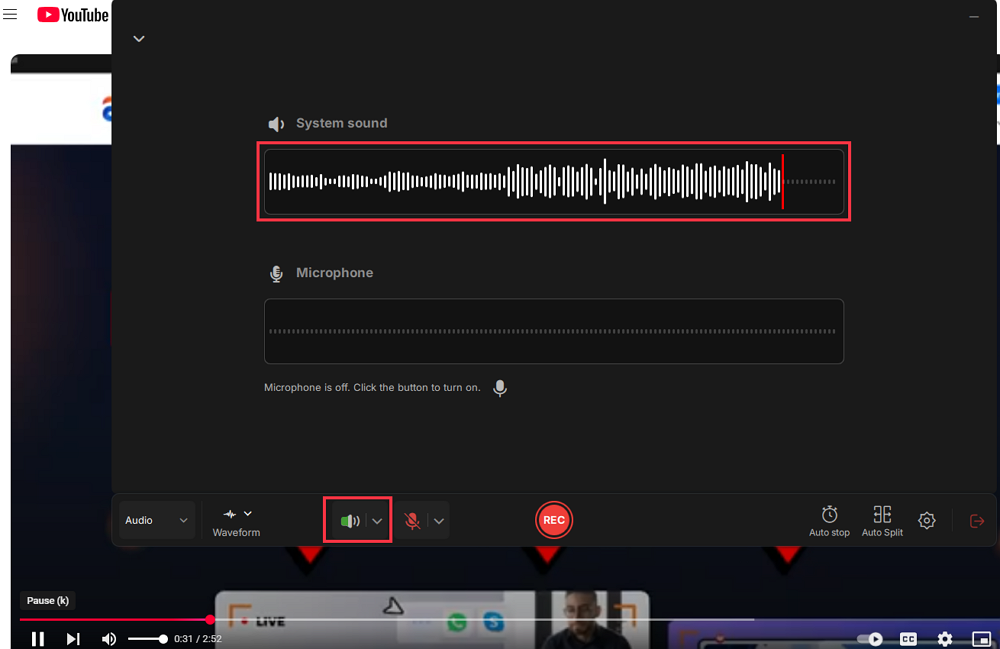Collapse the recorder panel with top chevron

pos(138,39)
